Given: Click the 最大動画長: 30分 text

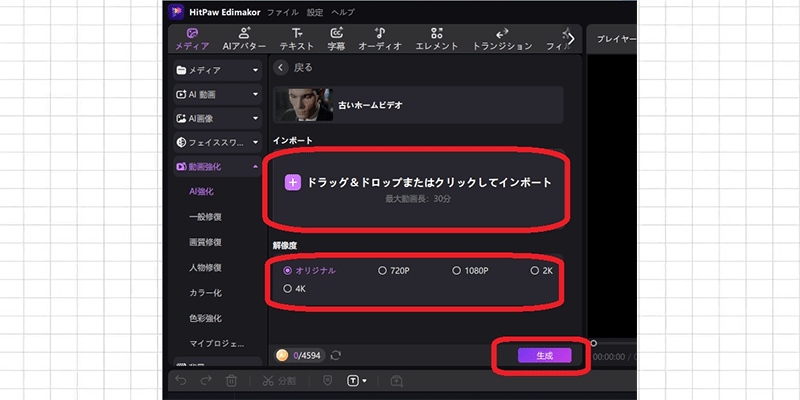Looking at the screenshot, I should click(418, 198).
